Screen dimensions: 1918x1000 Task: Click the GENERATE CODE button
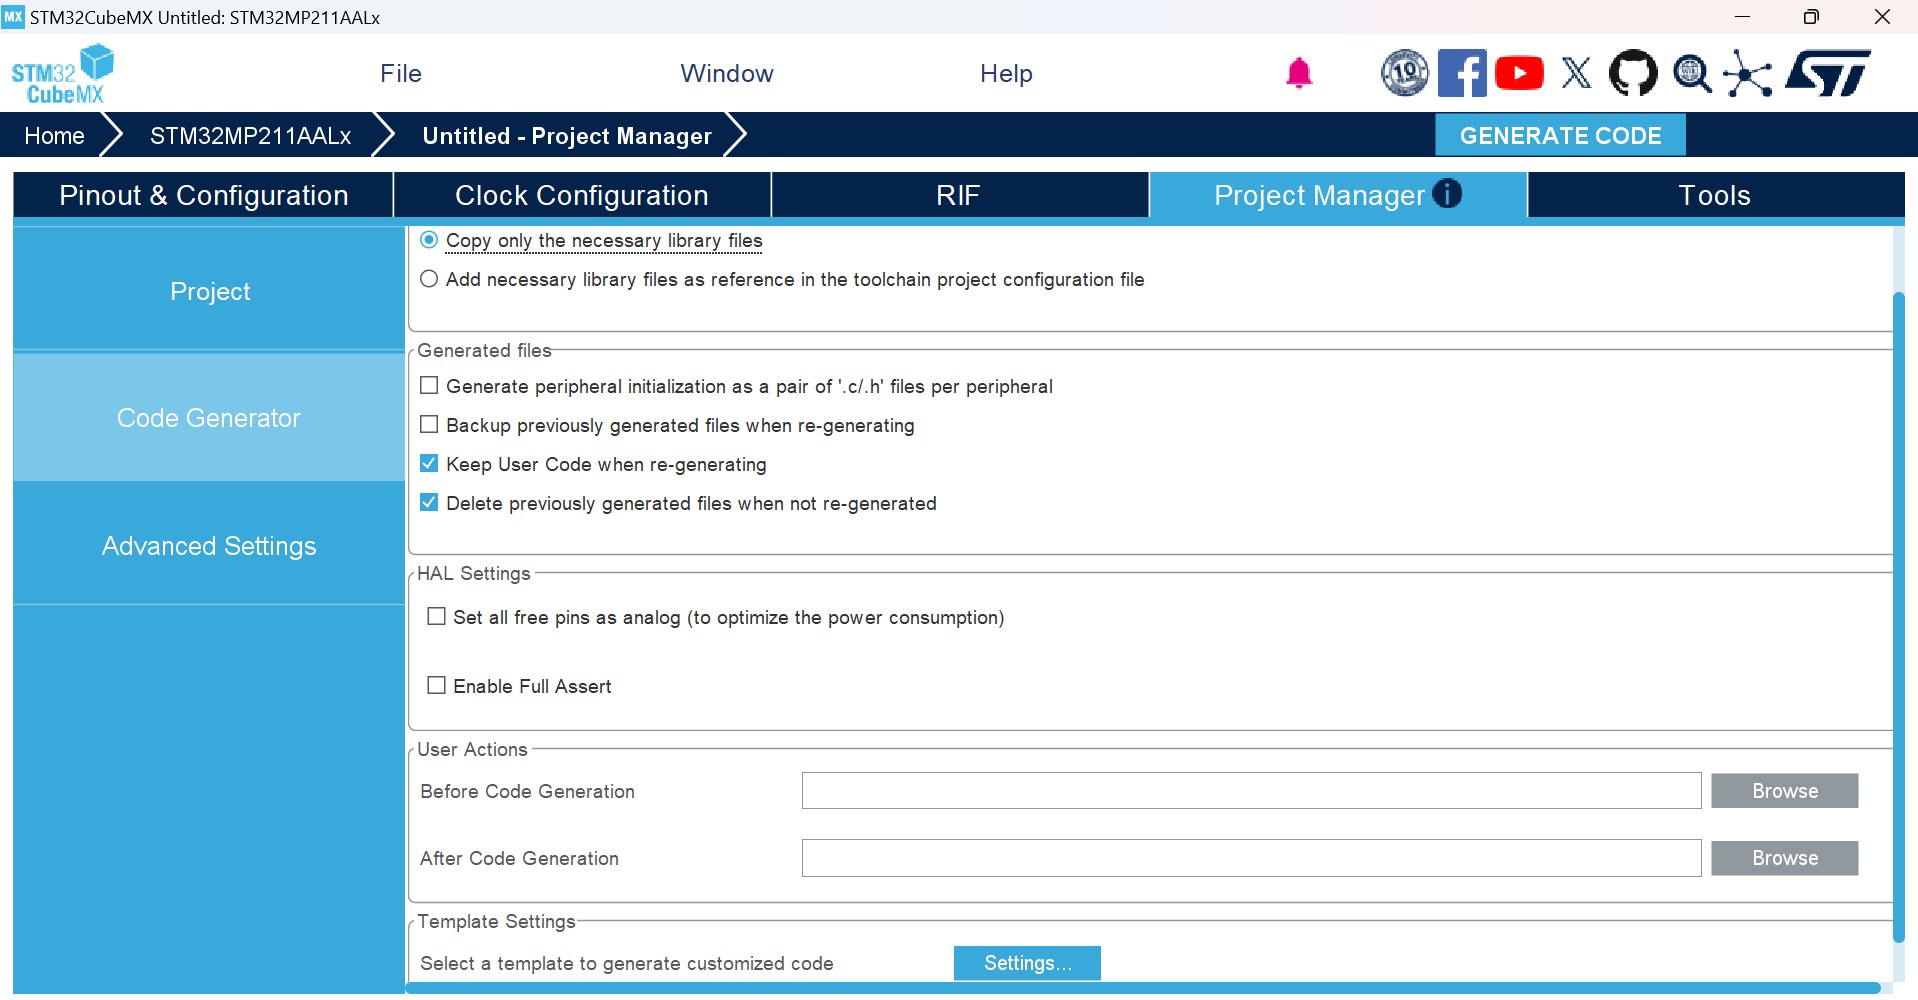(1560, 136)
